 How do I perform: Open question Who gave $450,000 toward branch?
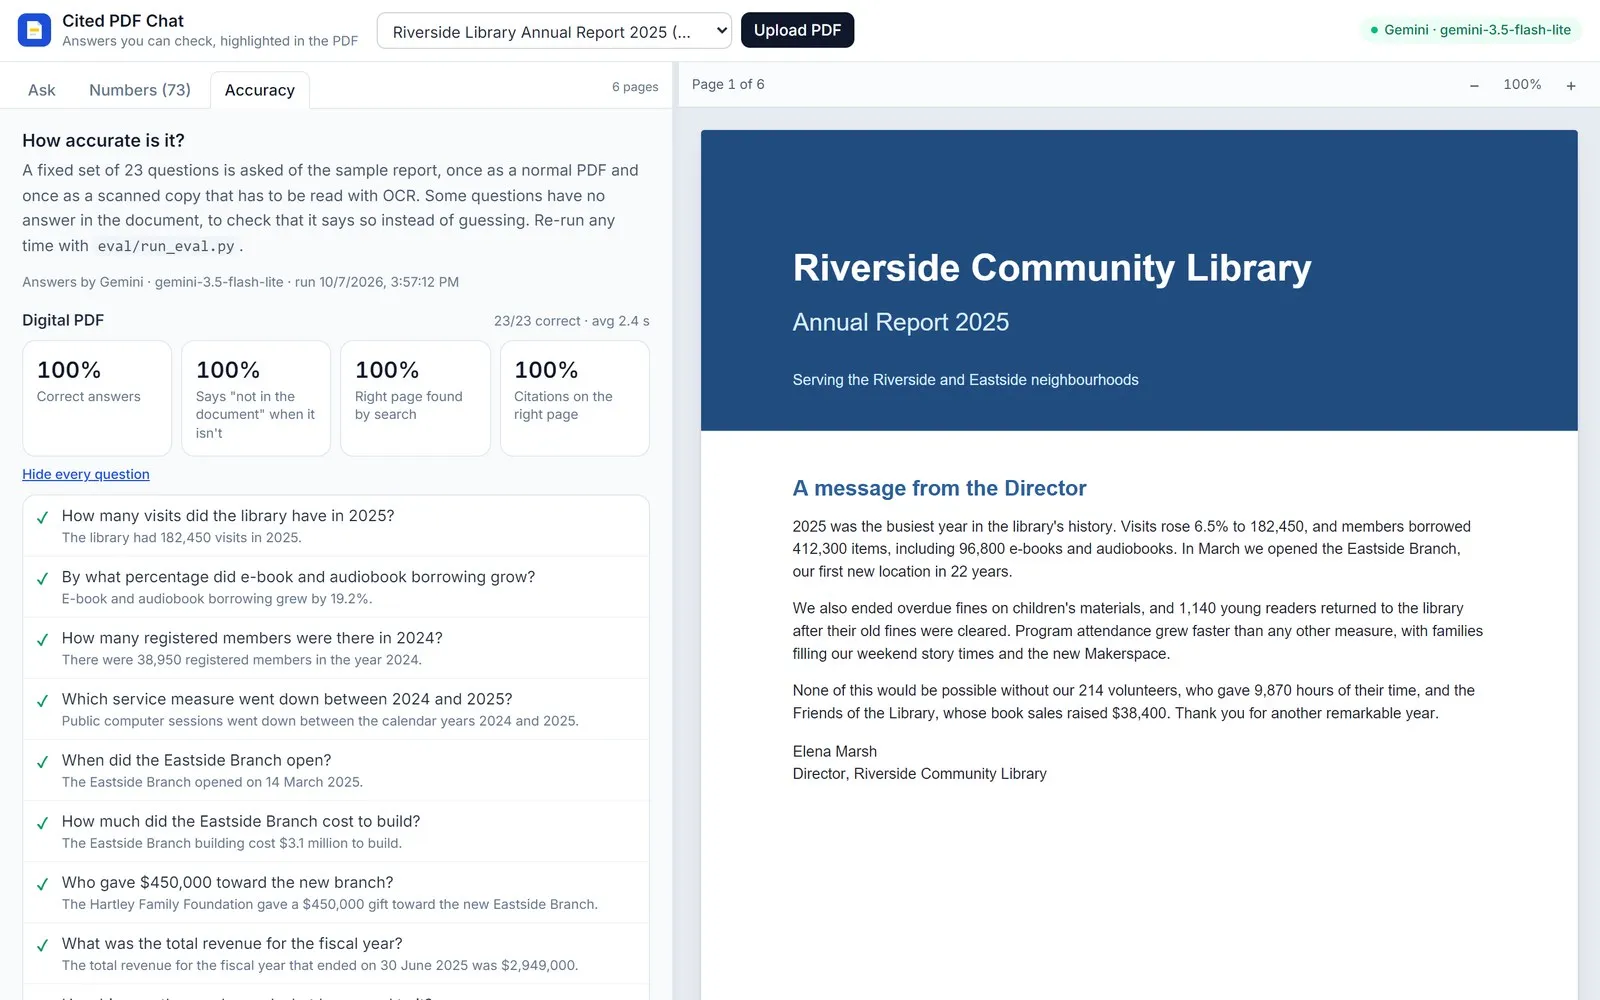point(336,892)
